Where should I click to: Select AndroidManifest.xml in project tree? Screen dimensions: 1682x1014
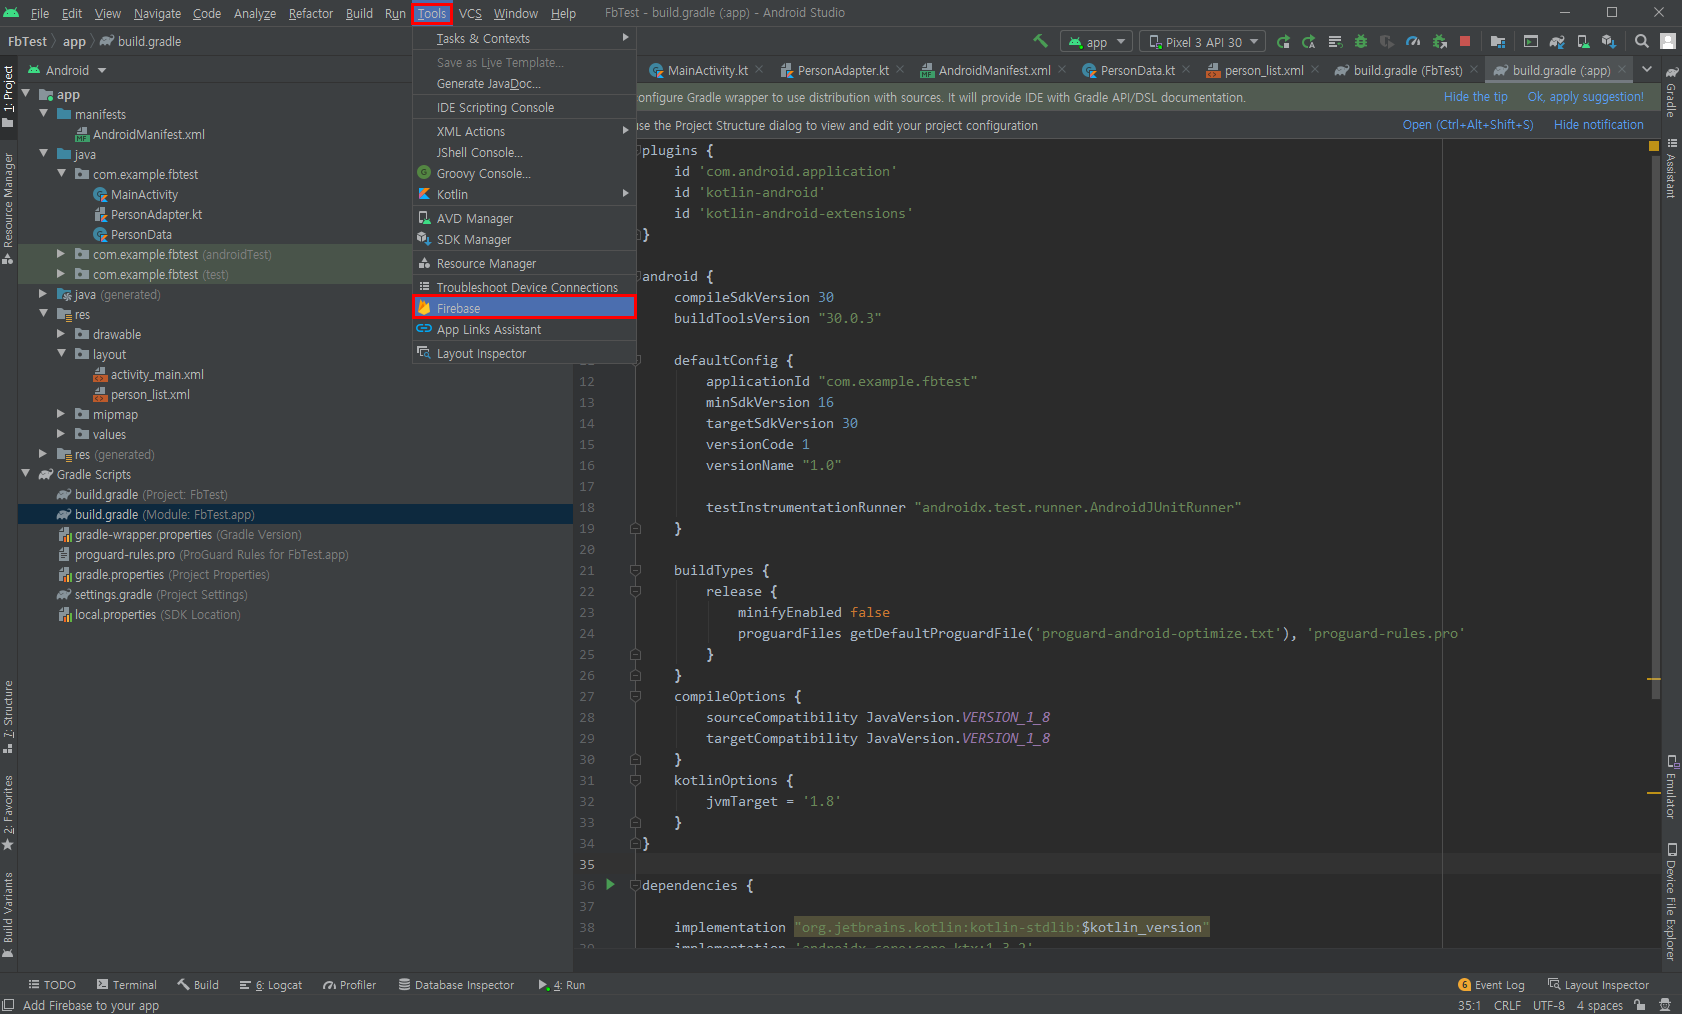pyautogui.click(x=140, y=134)
